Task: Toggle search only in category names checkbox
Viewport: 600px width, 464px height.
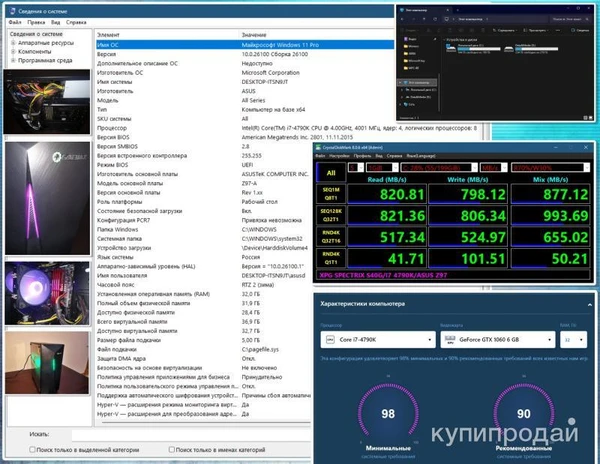Action: pos(173,450)
